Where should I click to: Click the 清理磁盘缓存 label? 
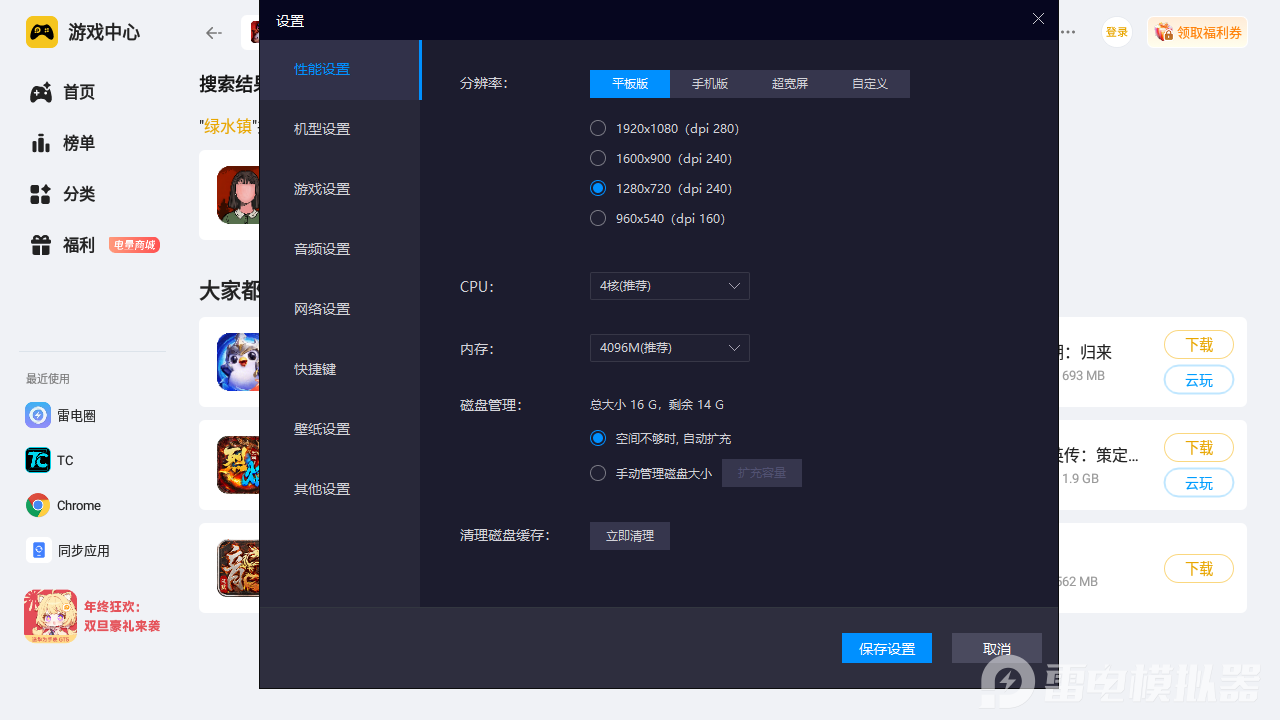(x=505, y=535)
